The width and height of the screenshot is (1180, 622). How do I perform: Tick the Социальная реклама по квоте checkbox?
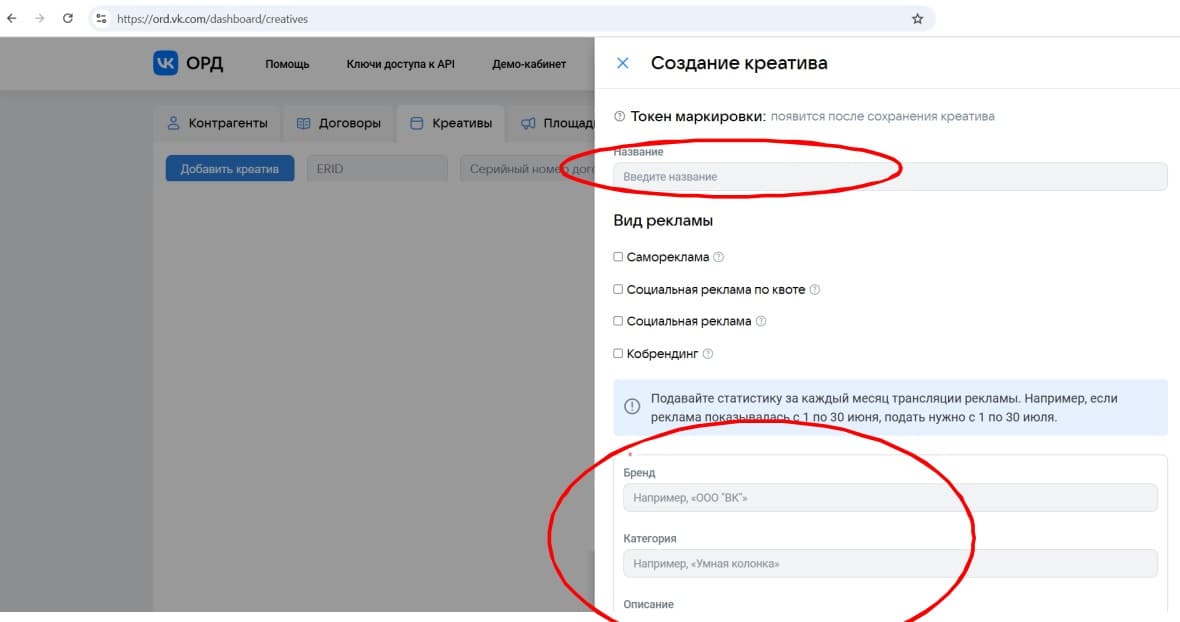[x=618, y=290]
